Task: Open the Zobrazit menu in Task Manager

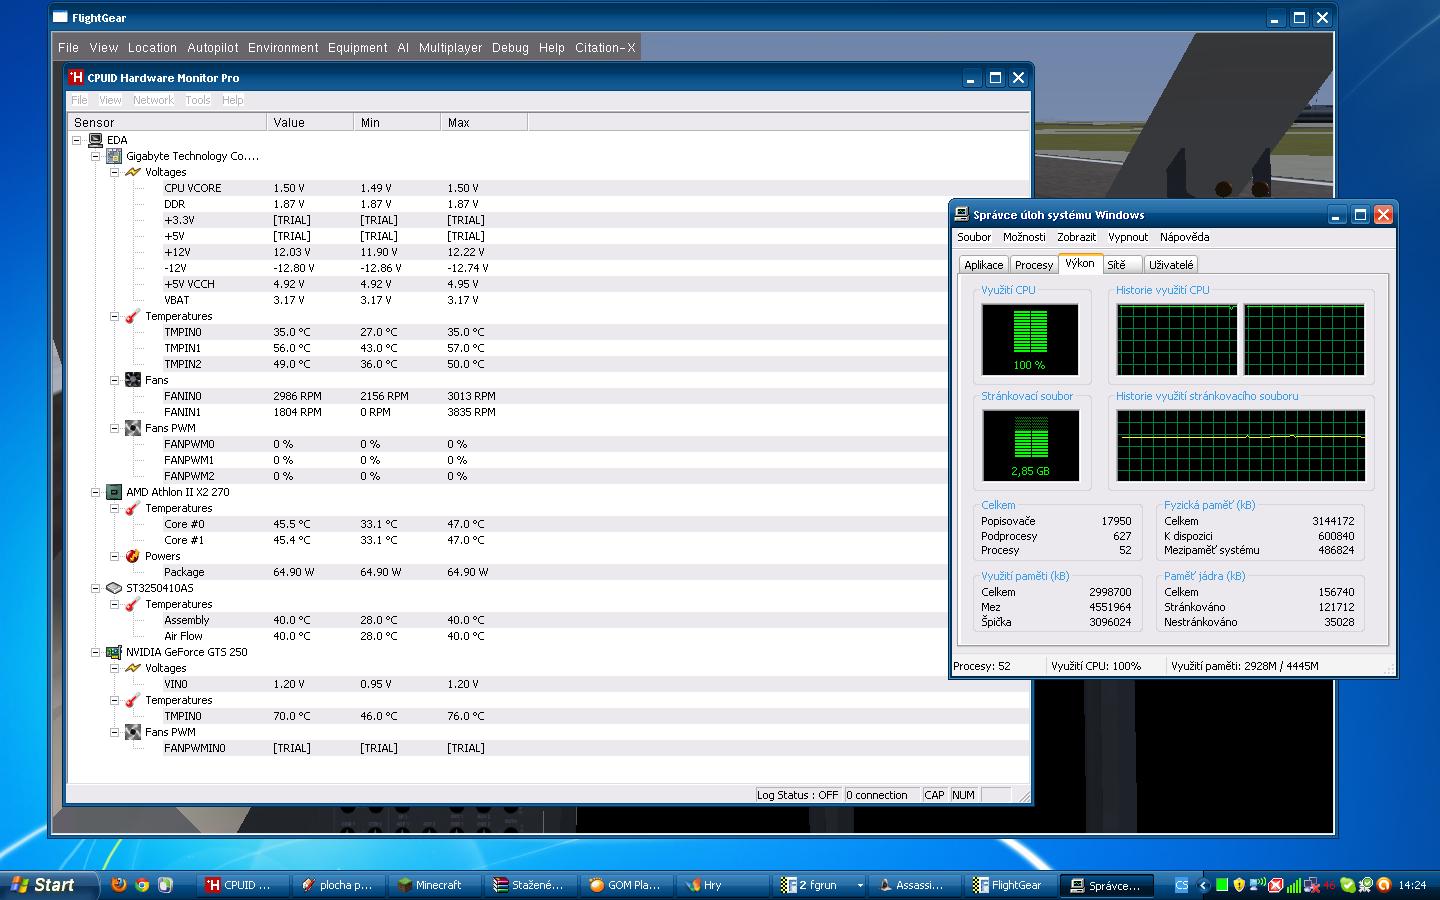Action: [1076, 237]
